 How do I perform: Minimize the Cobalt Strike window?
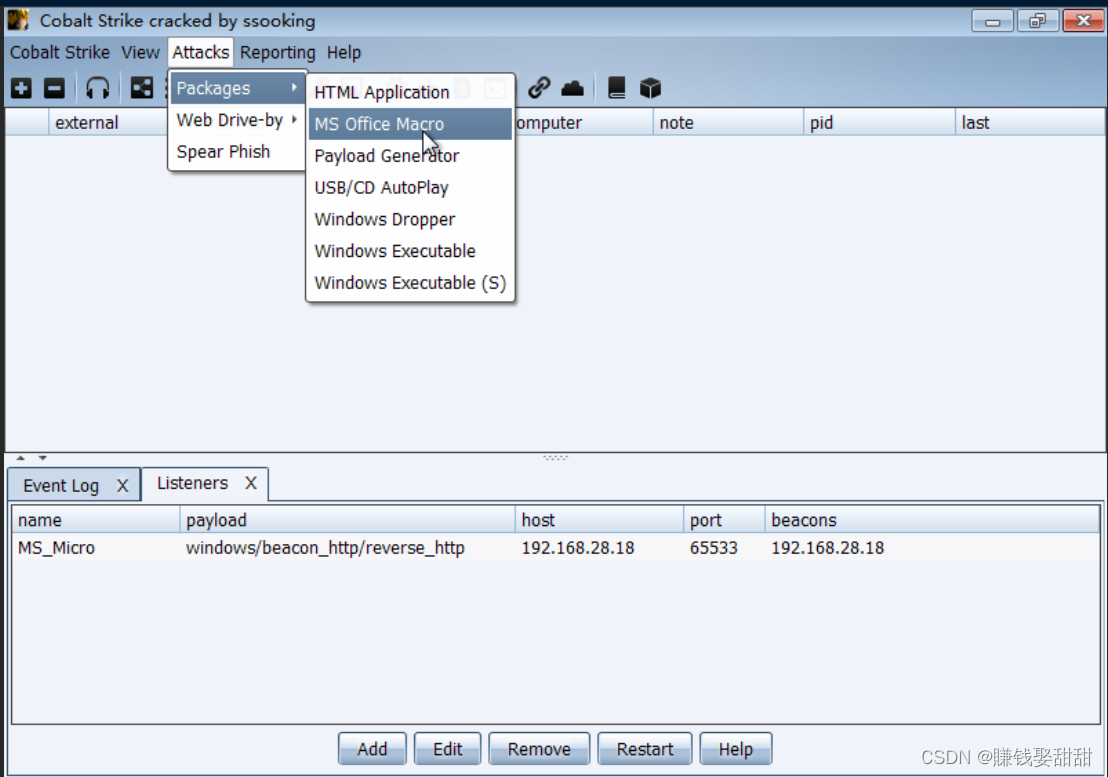pyautogui.click(x=992, y=21)
